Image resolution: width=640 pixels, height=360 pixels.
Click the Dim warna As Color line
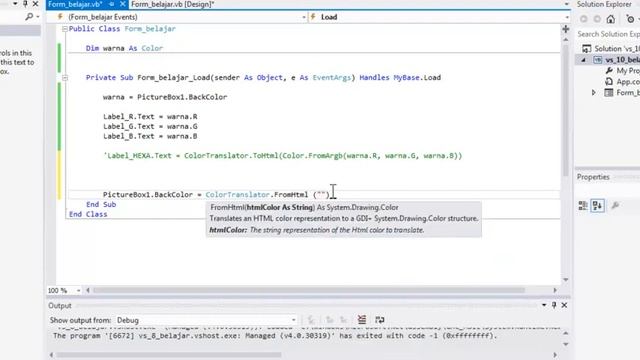point(124,48)
